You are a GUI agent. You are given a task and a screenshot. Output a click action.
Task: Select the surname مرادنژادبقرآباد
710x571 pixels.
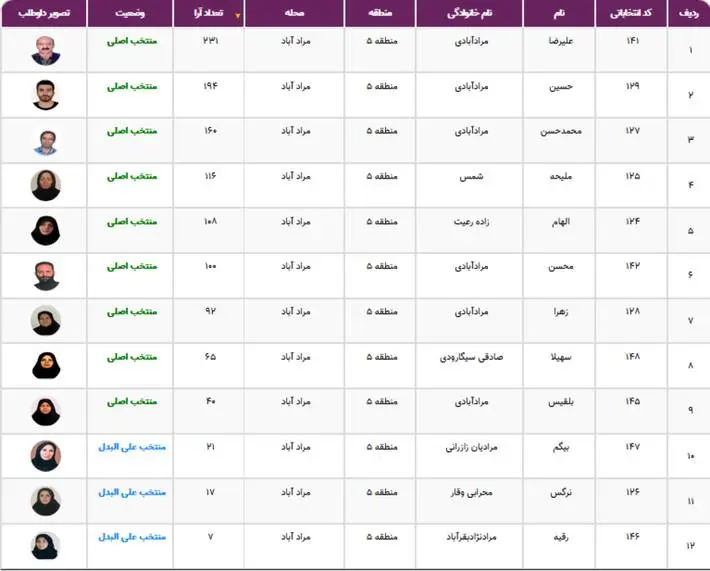(x=471, y=537)
